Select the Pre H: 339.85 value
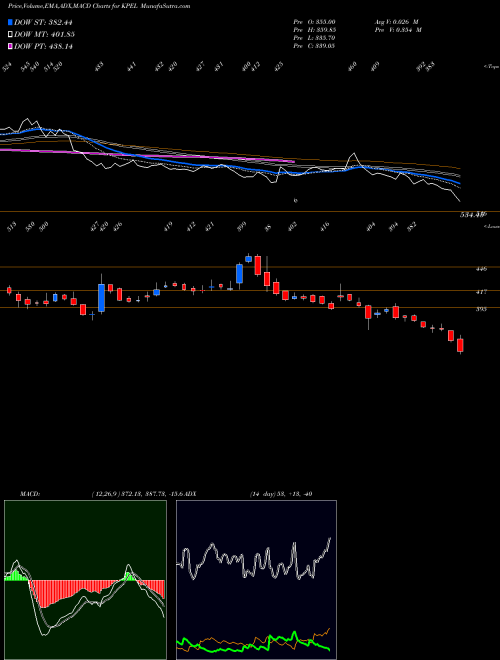The image size is (500, 660). (314, 30)
